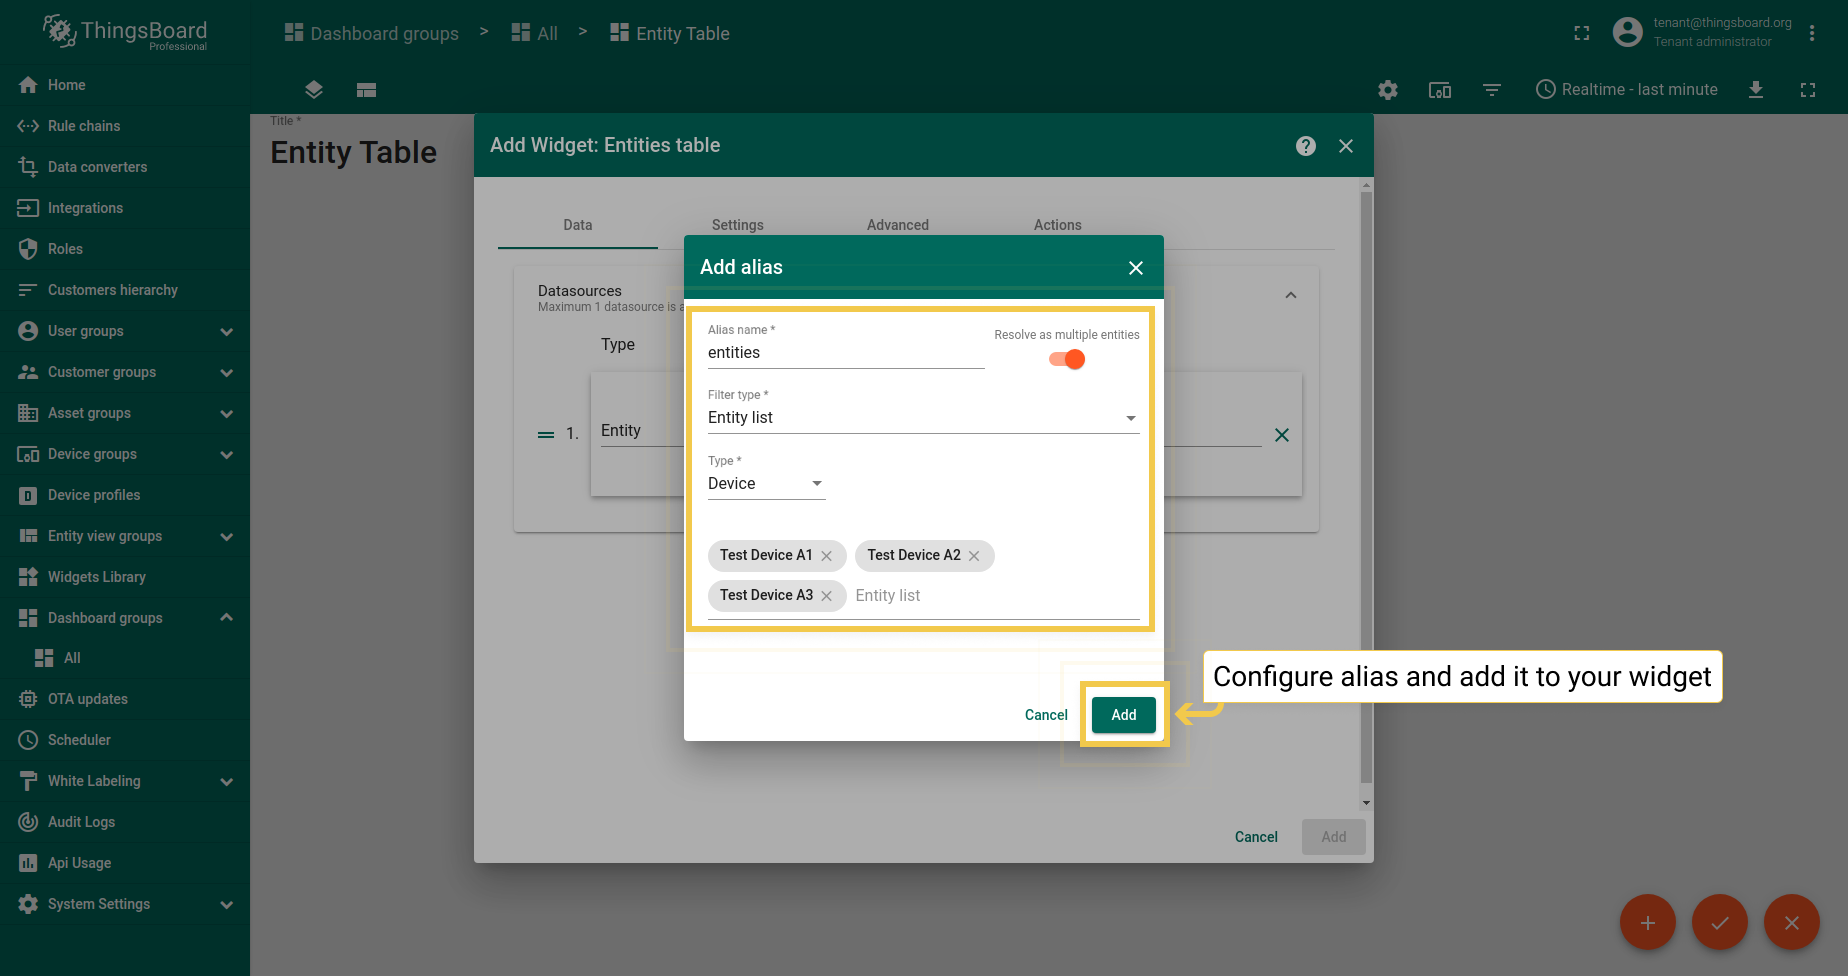Open the Home page icon in sidebar
Screen dimensions: 1848x976
[28, 85]
